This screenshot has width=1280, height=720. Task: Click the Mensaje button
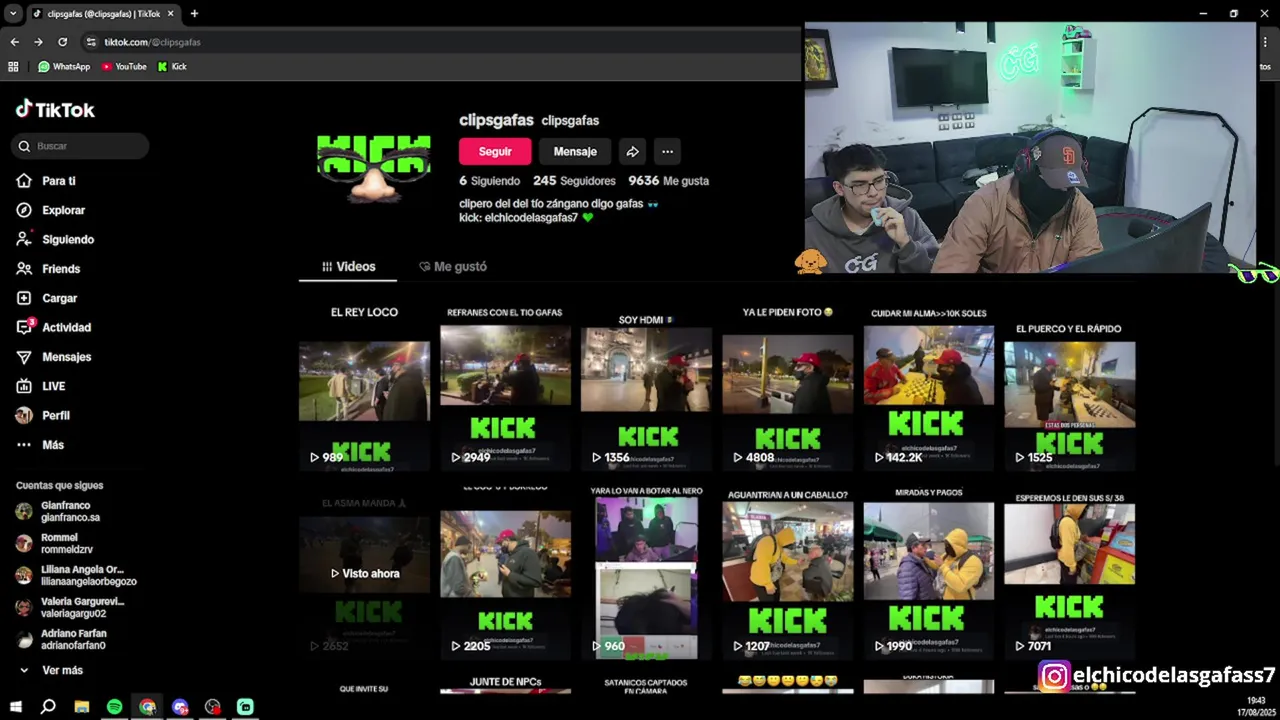point(575,152)
